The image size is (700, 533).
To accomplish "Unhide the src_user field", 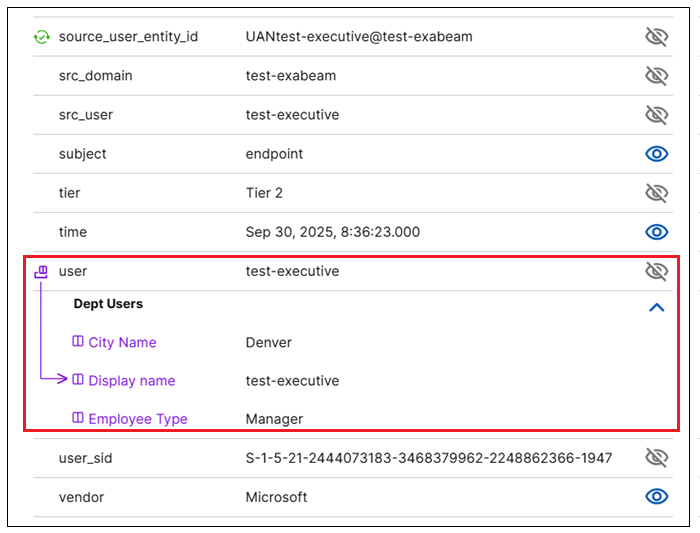I will (656, 115).
